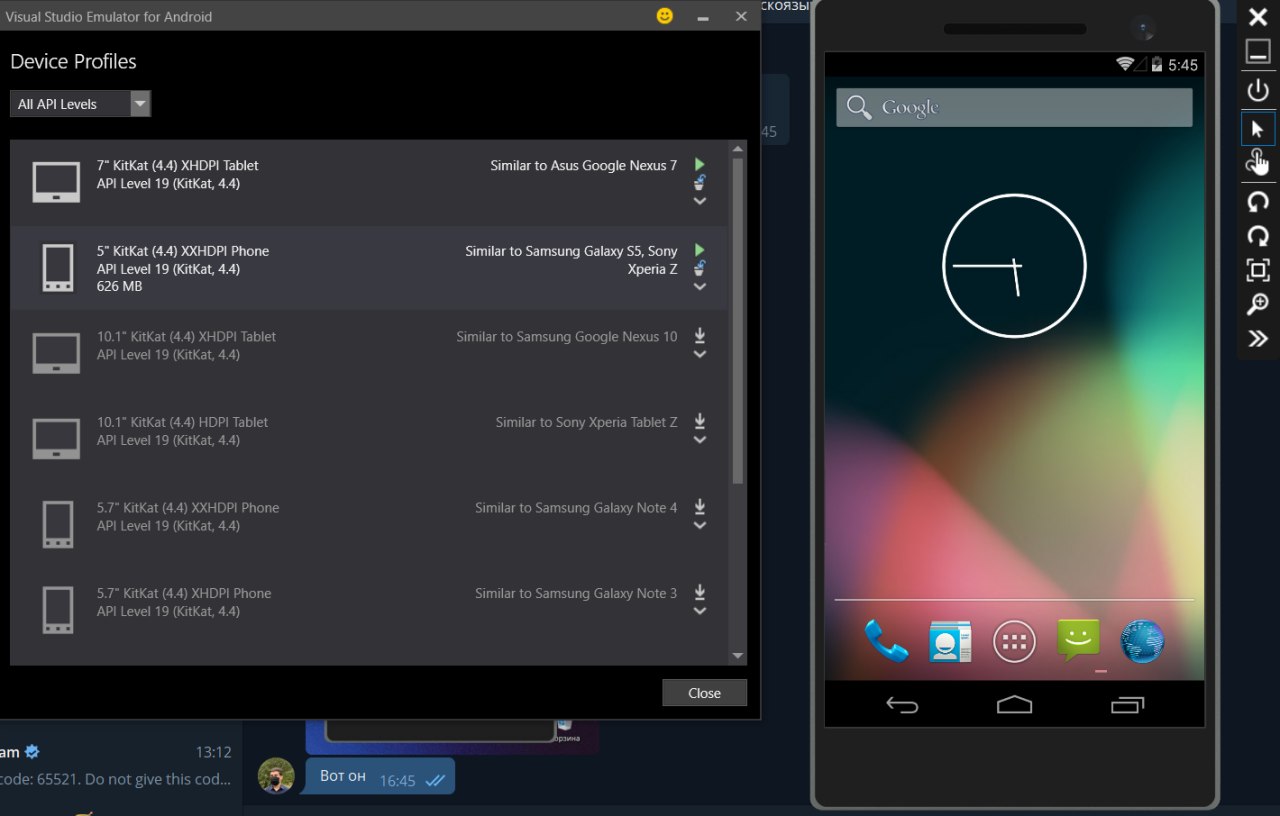Close the emulator with toolbar X
1280x816 pixels.
[x=1258, y=16]
